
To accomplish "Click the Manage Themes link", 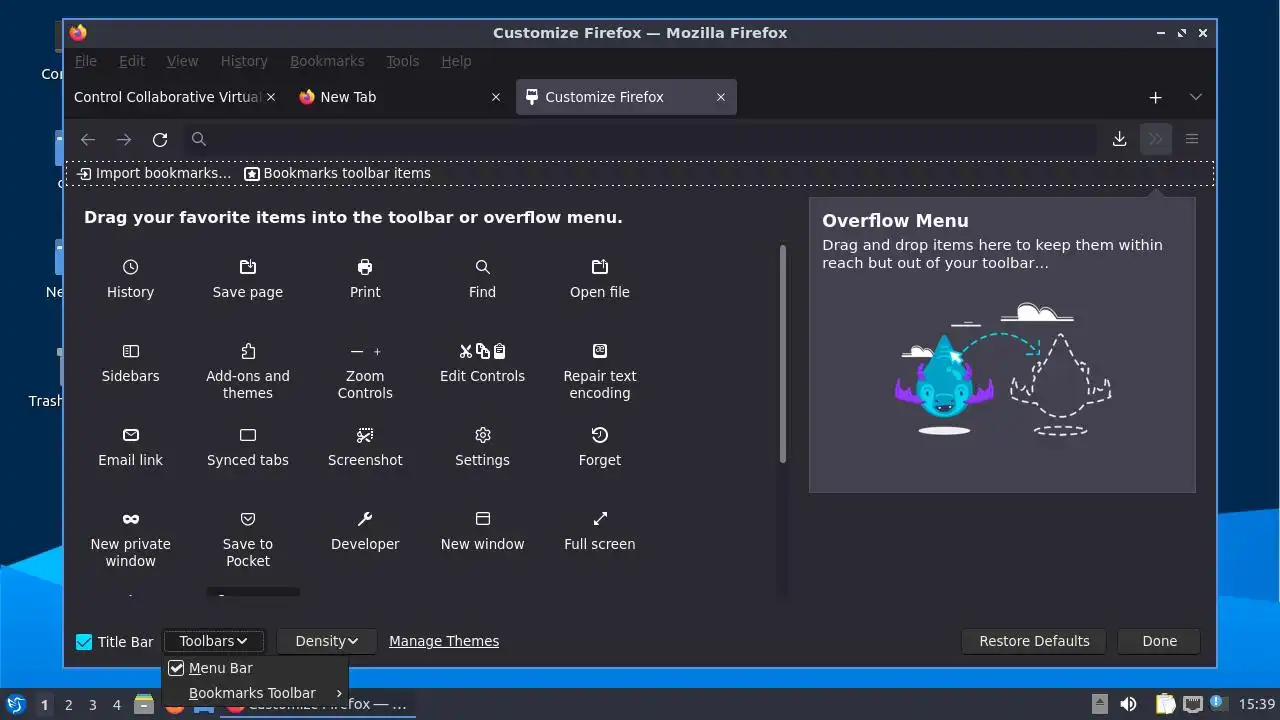I will point(444,641).
